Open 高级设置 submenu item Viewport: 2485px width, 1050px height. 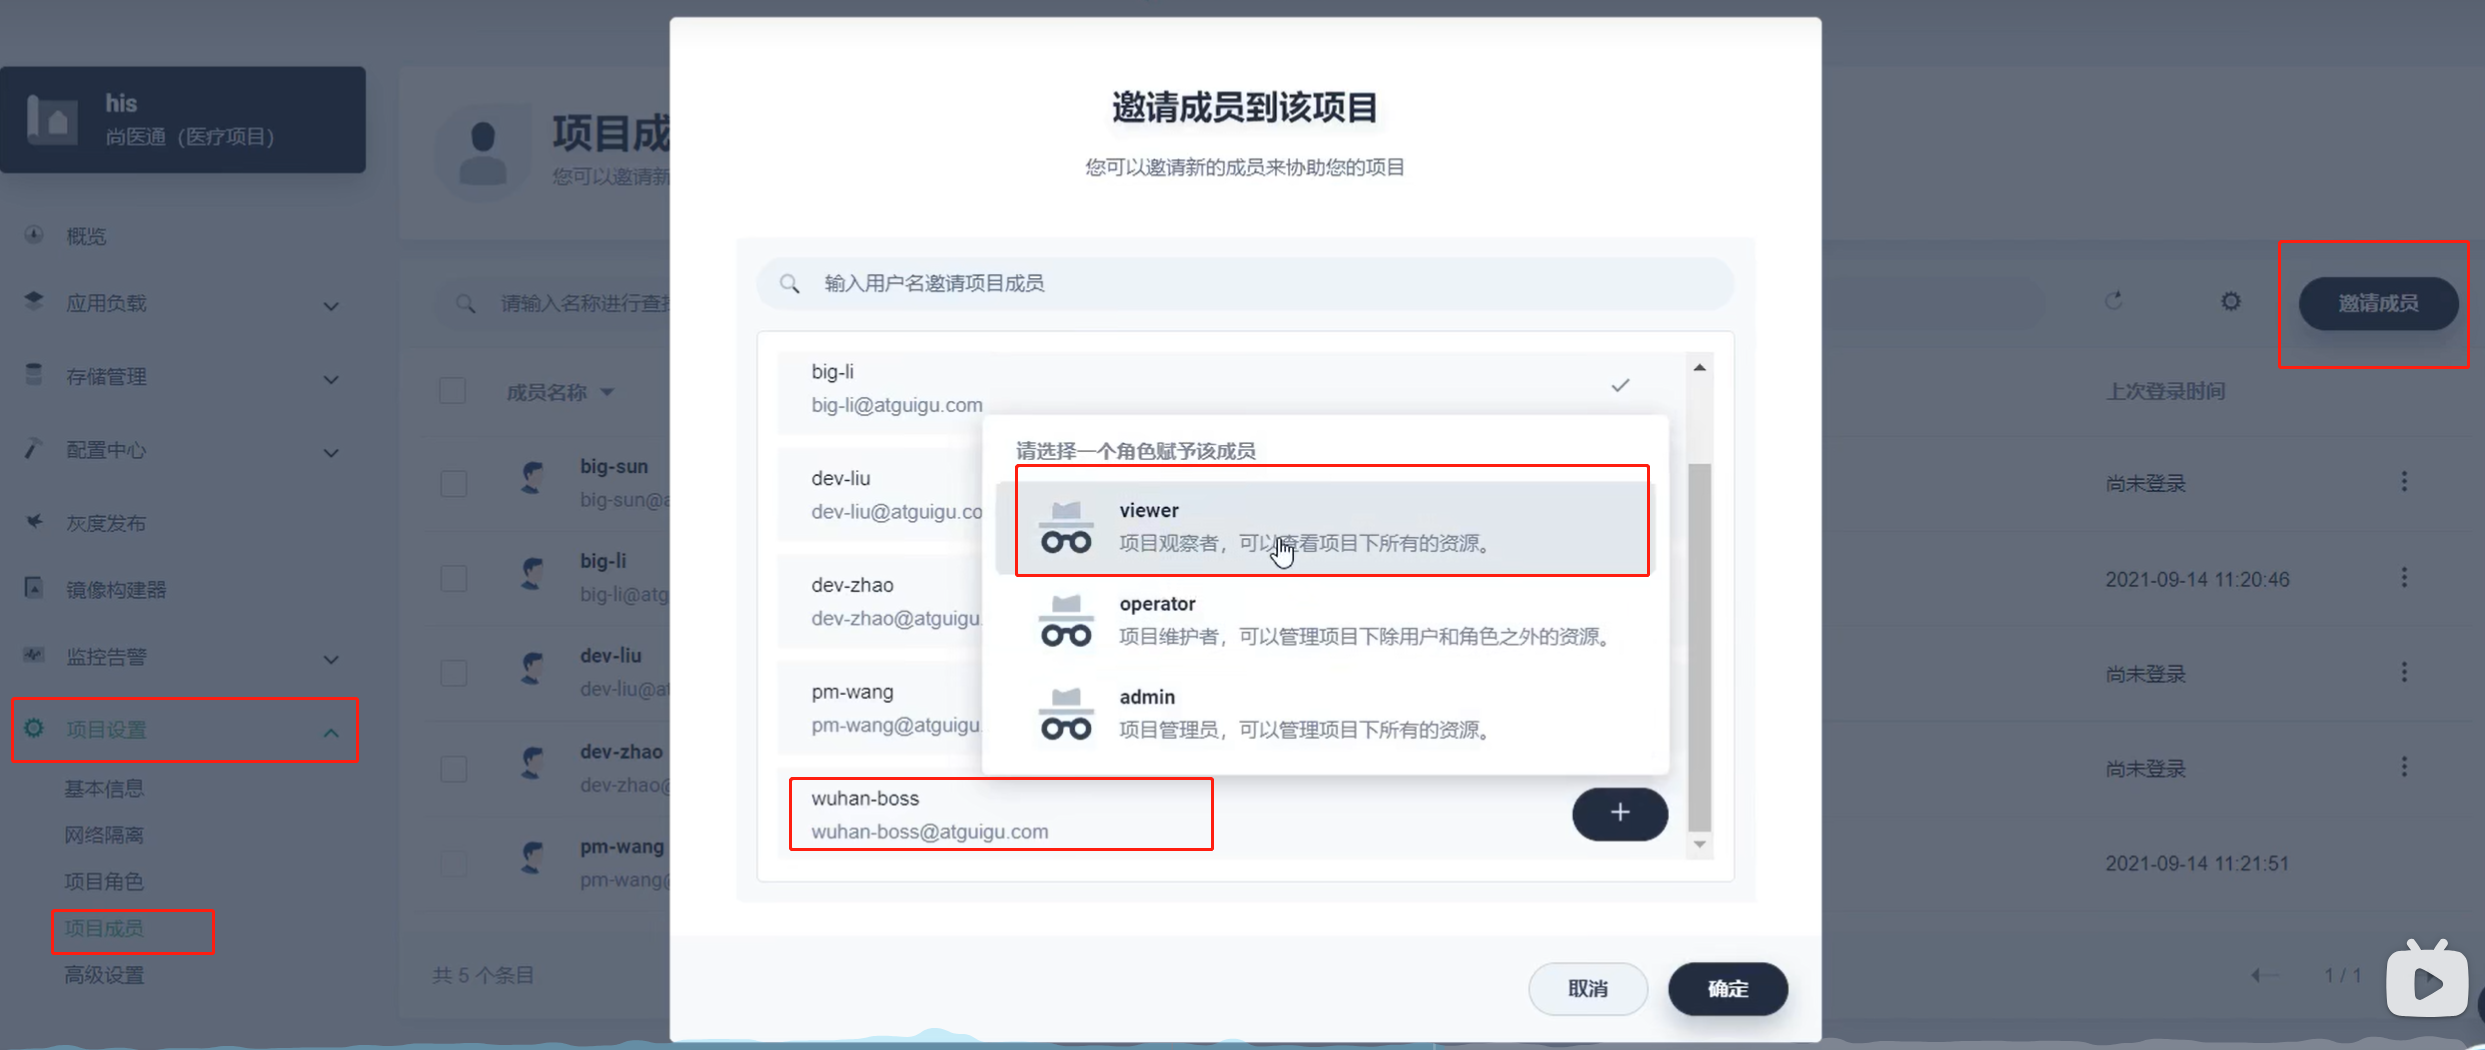[105, 974]
